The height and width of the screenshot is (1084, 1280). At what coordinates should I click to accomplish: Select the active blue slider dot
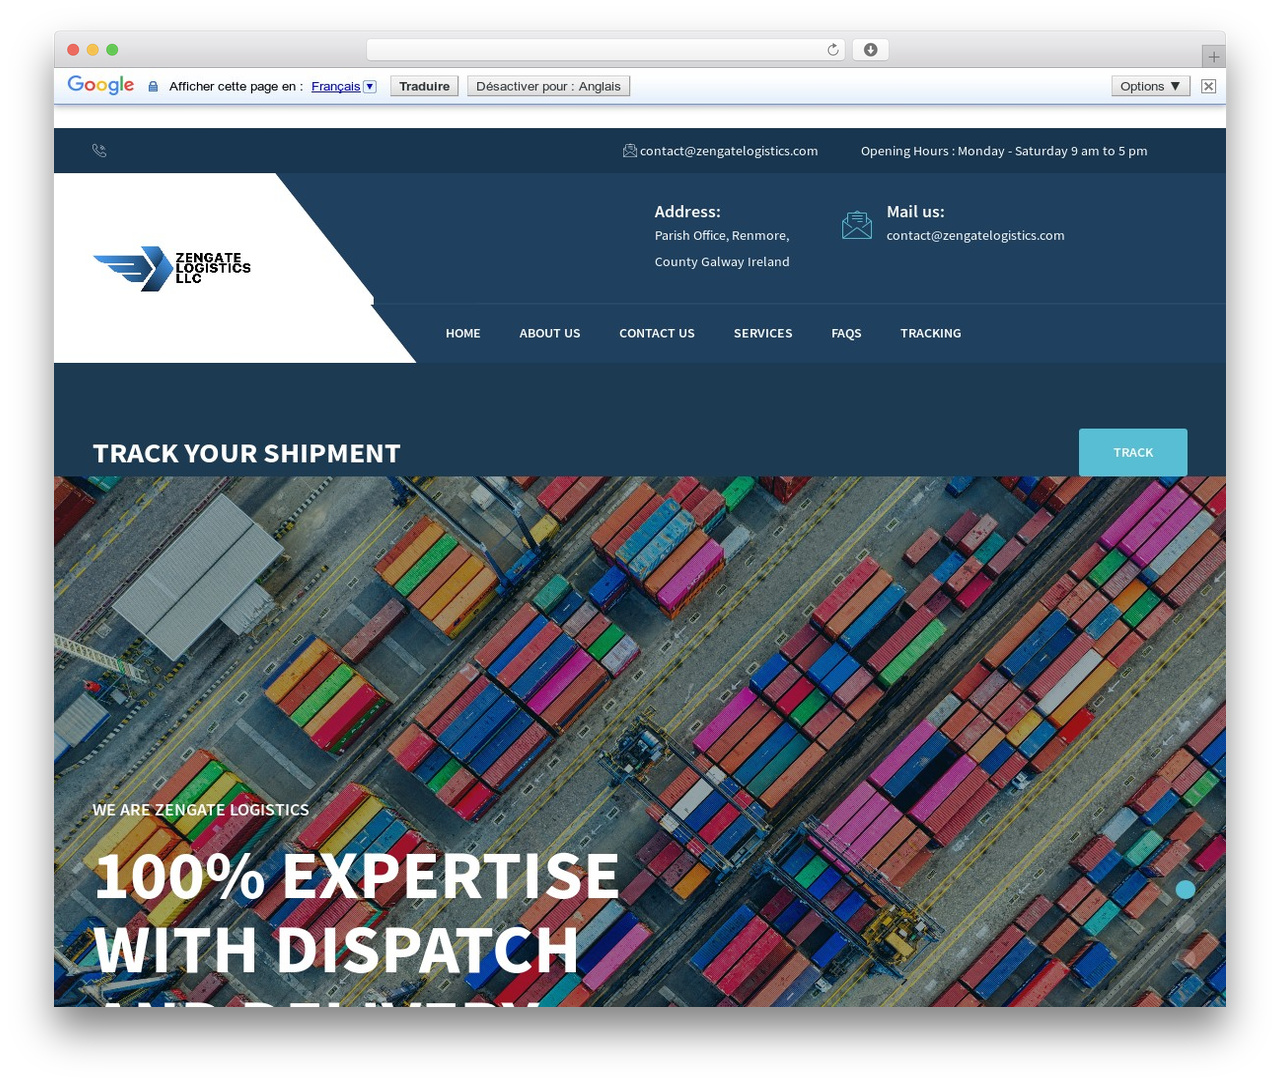[1185, 890]
